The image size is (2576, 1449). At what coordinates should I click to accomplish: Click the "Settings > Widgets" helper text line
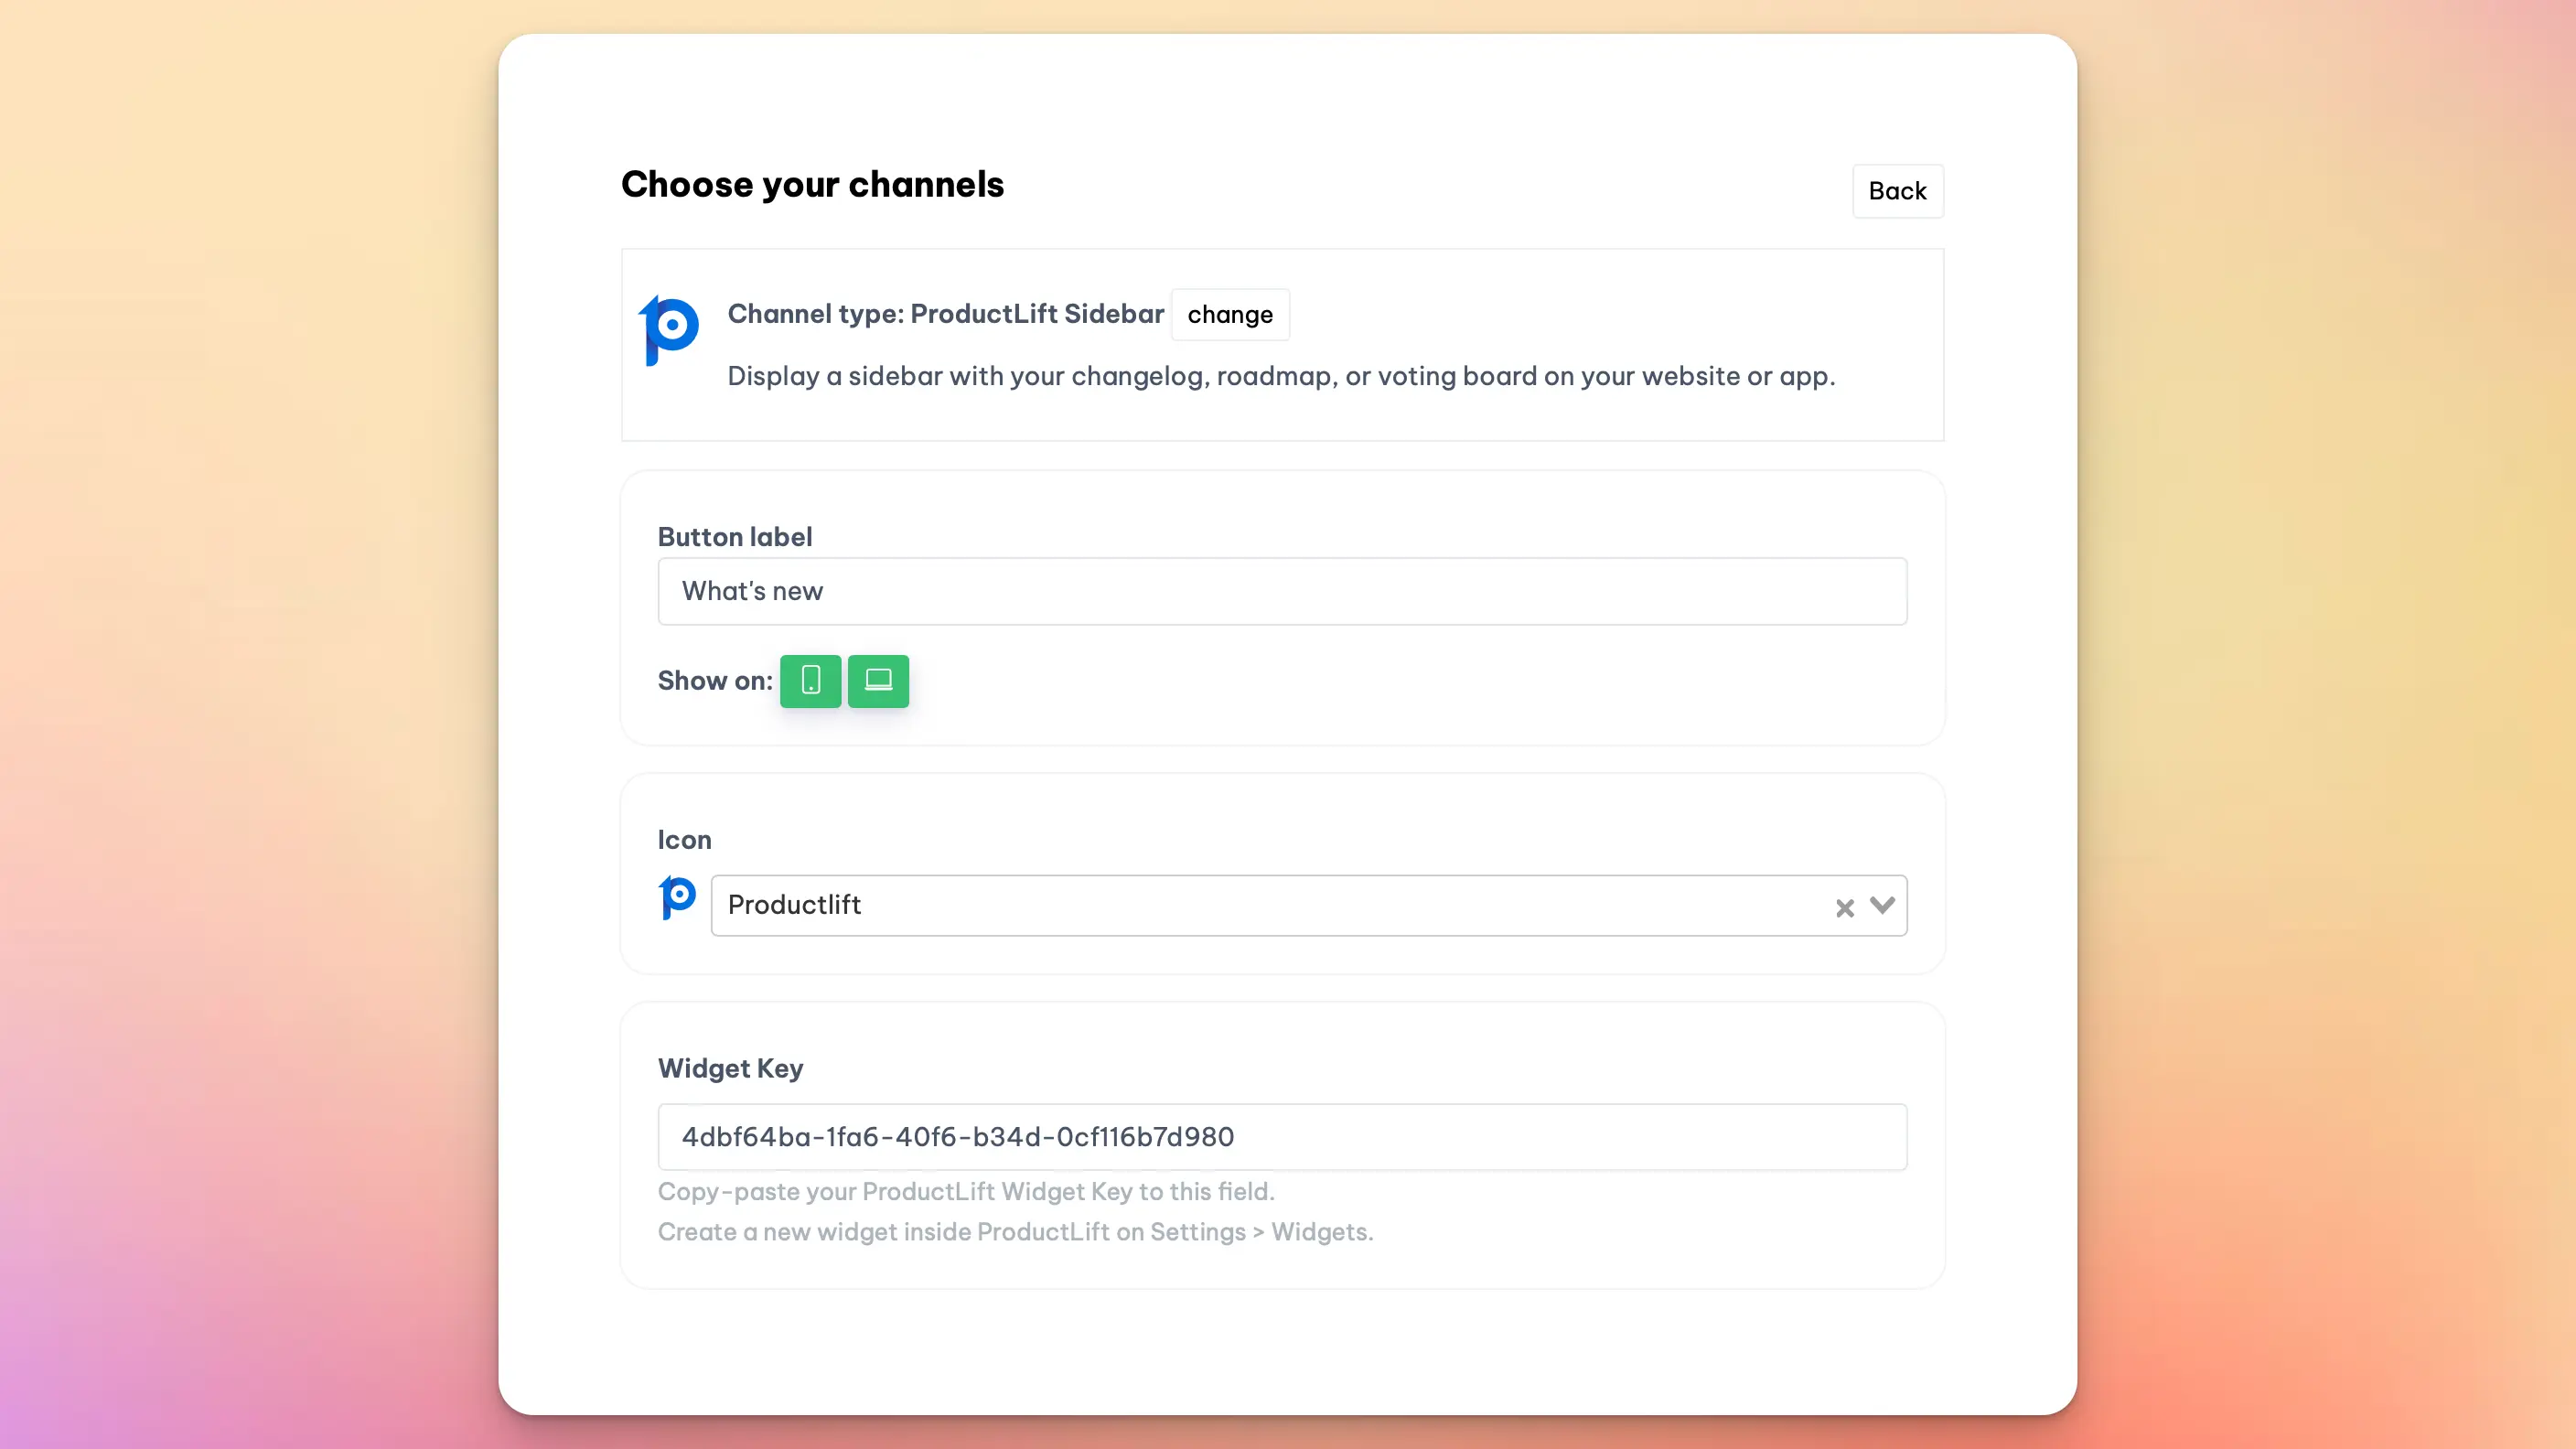coord(1015,1232)
